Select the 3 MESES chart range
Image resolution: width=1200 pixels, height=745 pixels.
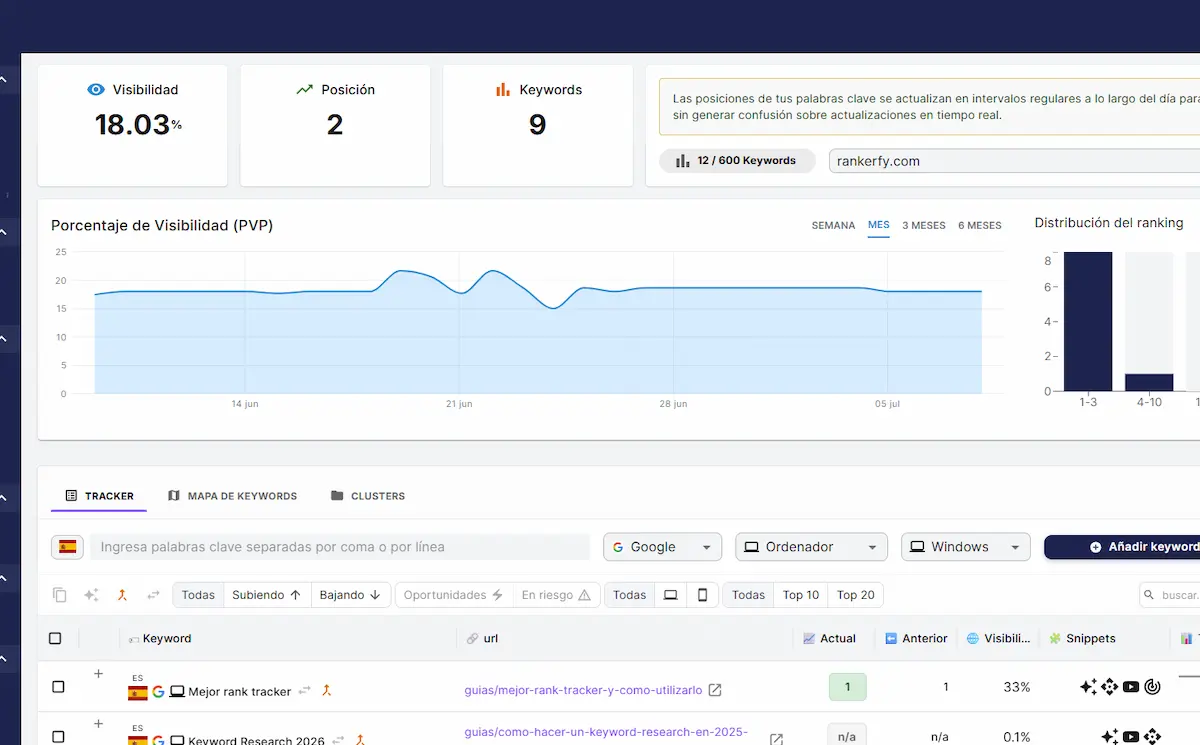[924, 226]
